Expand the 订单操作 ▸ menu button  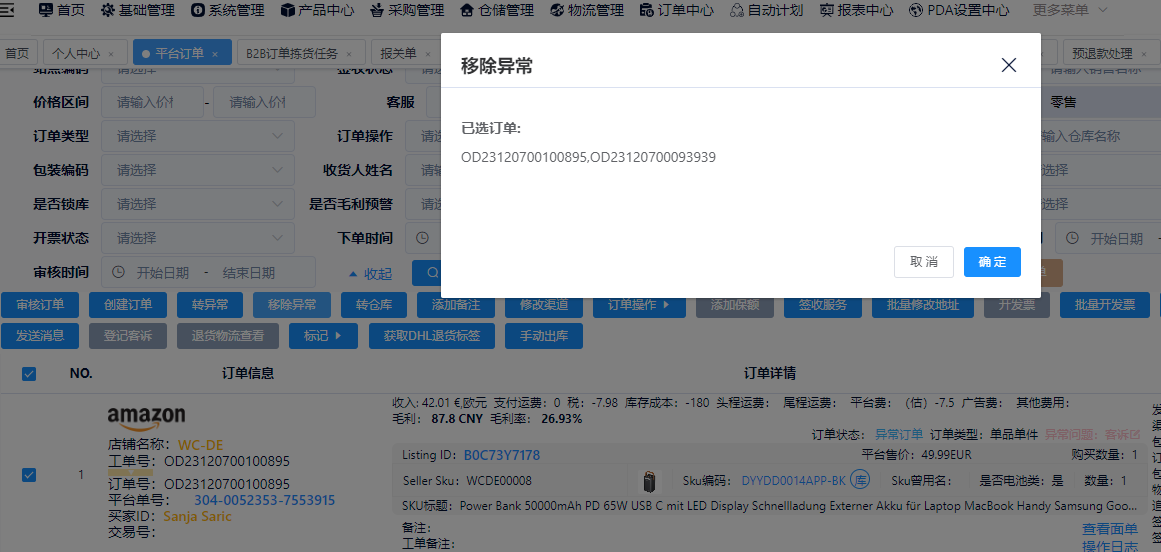(639, 305)
